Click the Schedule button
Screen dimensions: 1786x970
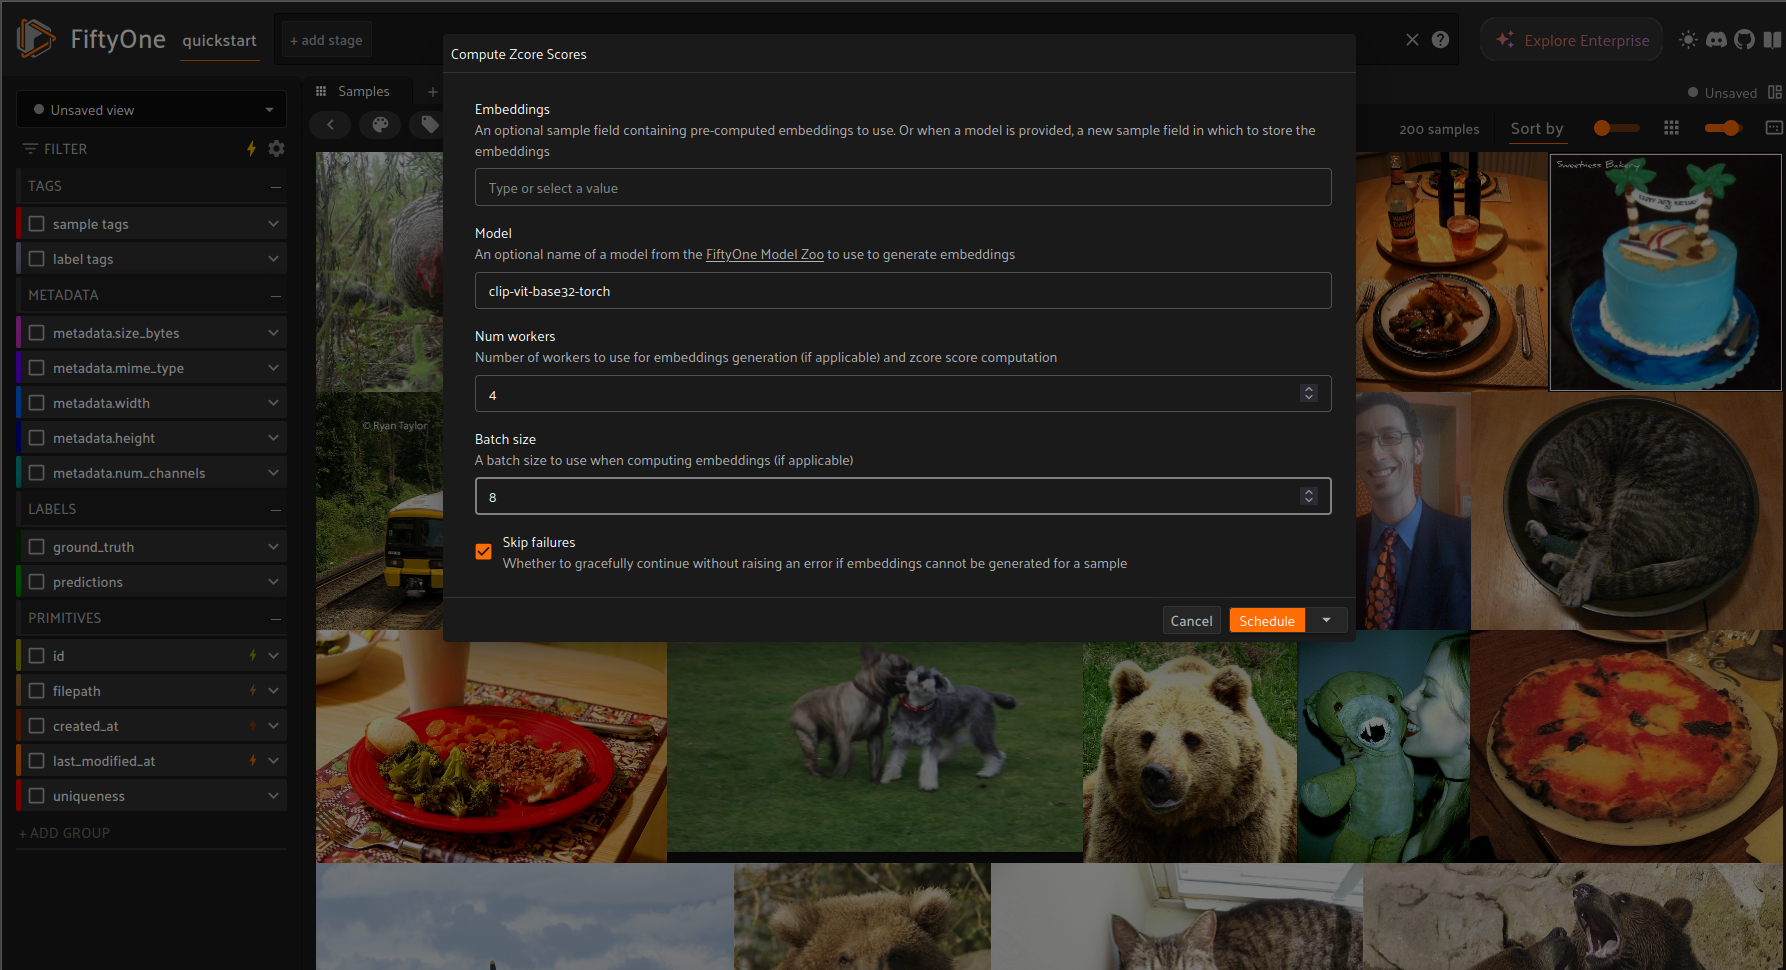point(1267,621)
